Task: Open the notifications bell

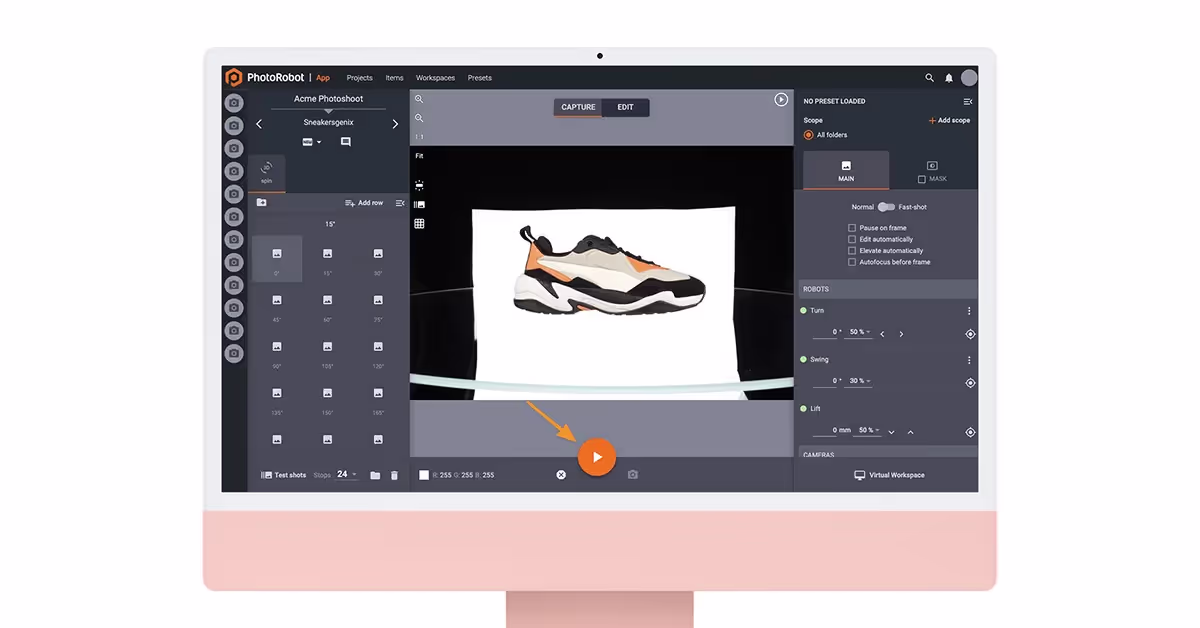Action: click(949, 78)
